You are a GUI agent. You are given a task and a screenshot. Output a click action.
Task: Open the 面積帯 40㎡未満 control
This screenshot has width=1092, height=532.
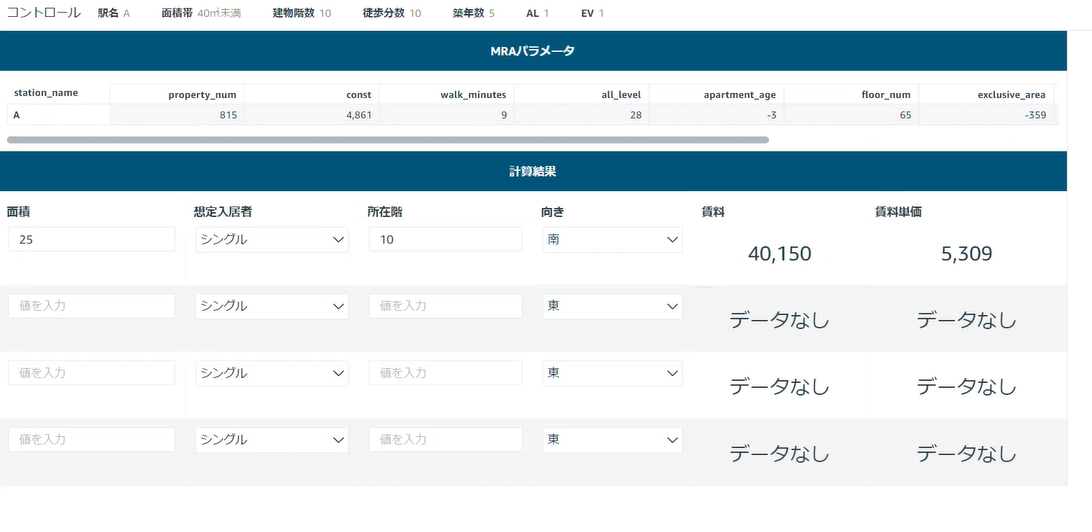pyautogui.click(x=201, y=13)
